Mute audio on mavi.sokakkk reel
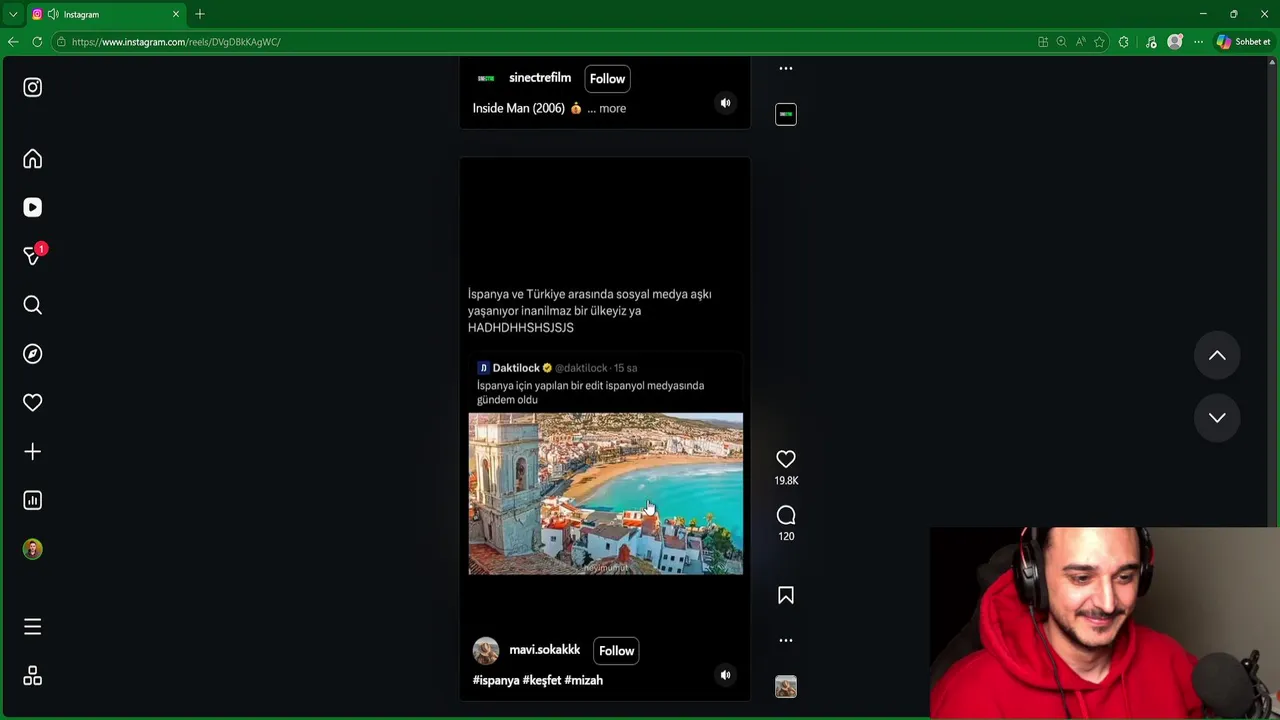This screenshot has height=720, width=1280. tap(726, 675)
